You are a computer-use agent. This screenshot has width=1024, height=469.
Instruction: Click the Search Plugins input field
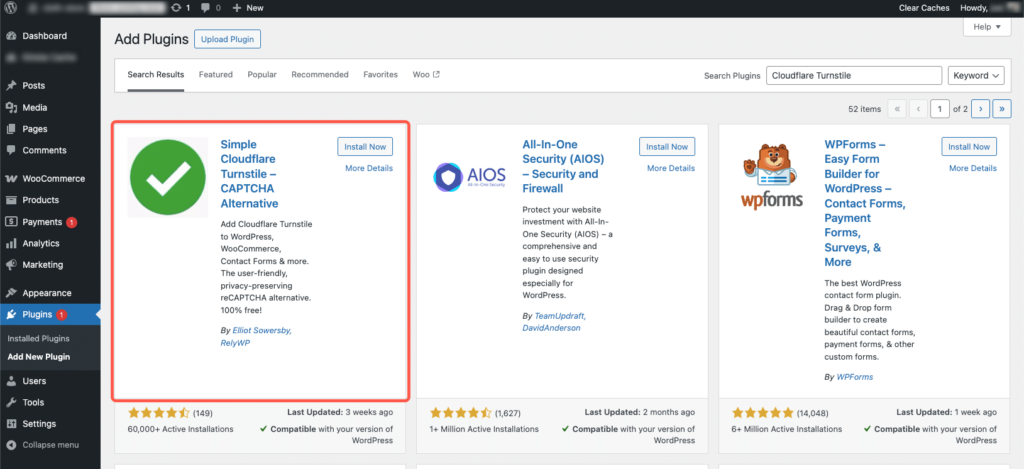point(853,75)
